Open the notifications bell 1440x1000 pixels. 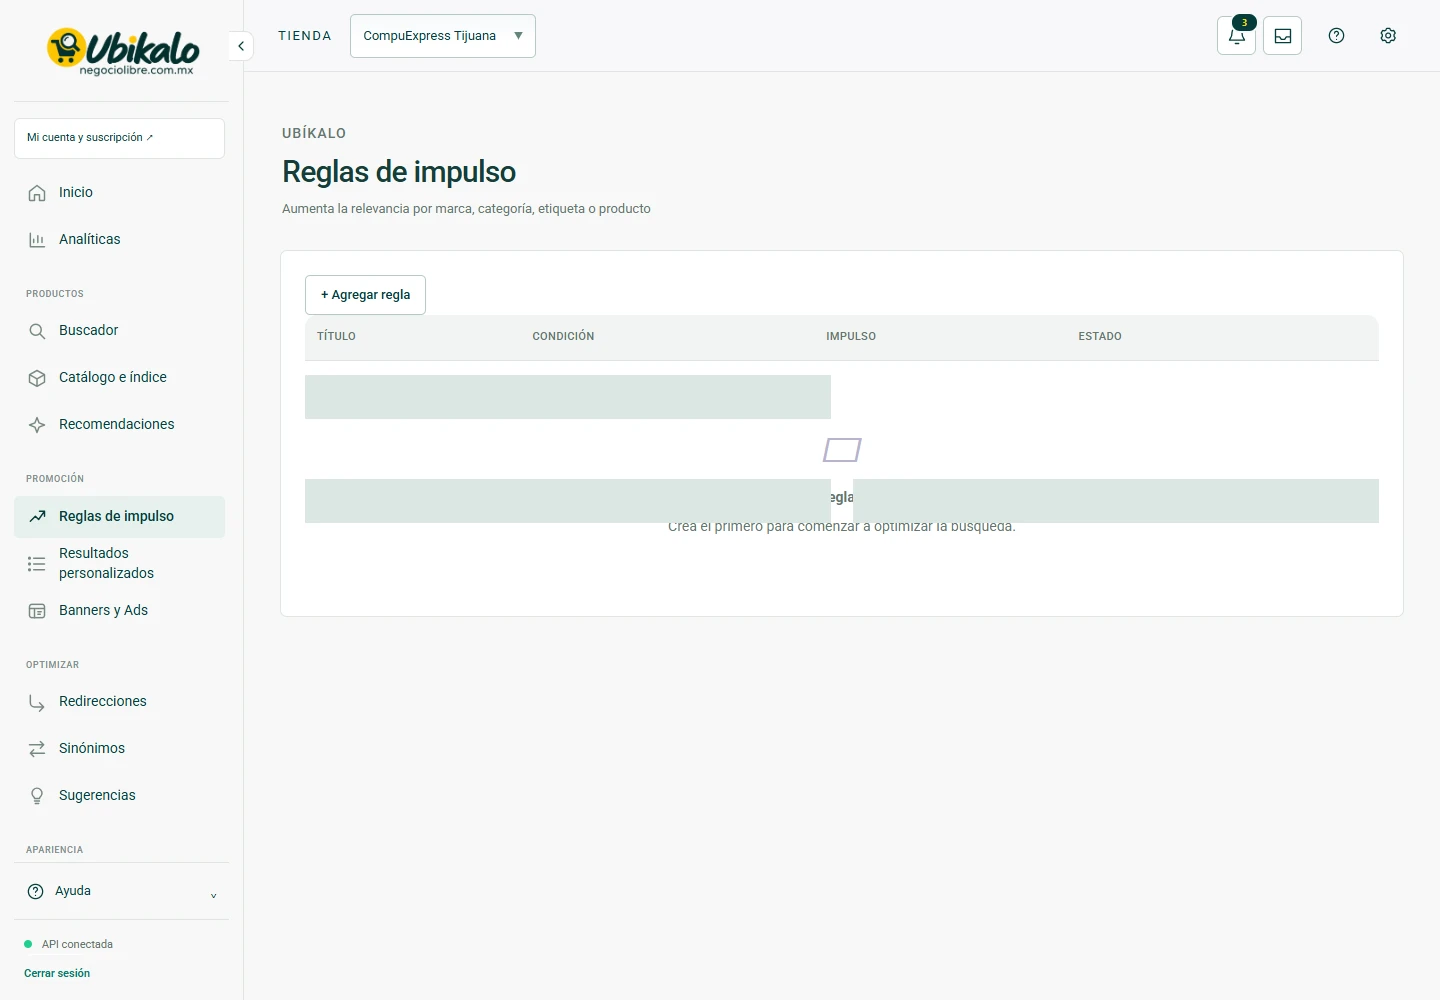pos(1237,36)
